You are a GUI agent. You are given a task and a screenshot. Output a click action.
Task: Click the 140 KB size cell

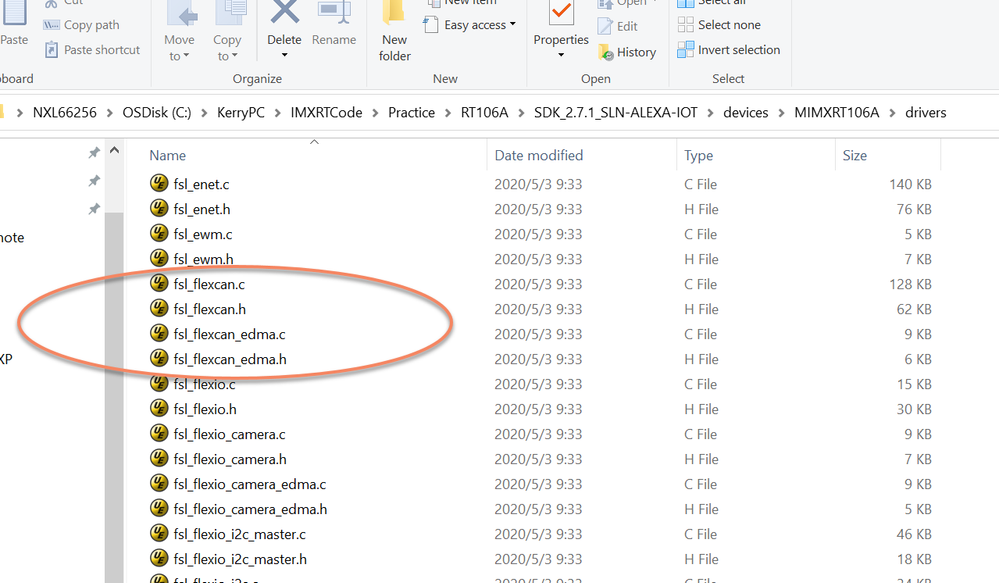point(910,184)
